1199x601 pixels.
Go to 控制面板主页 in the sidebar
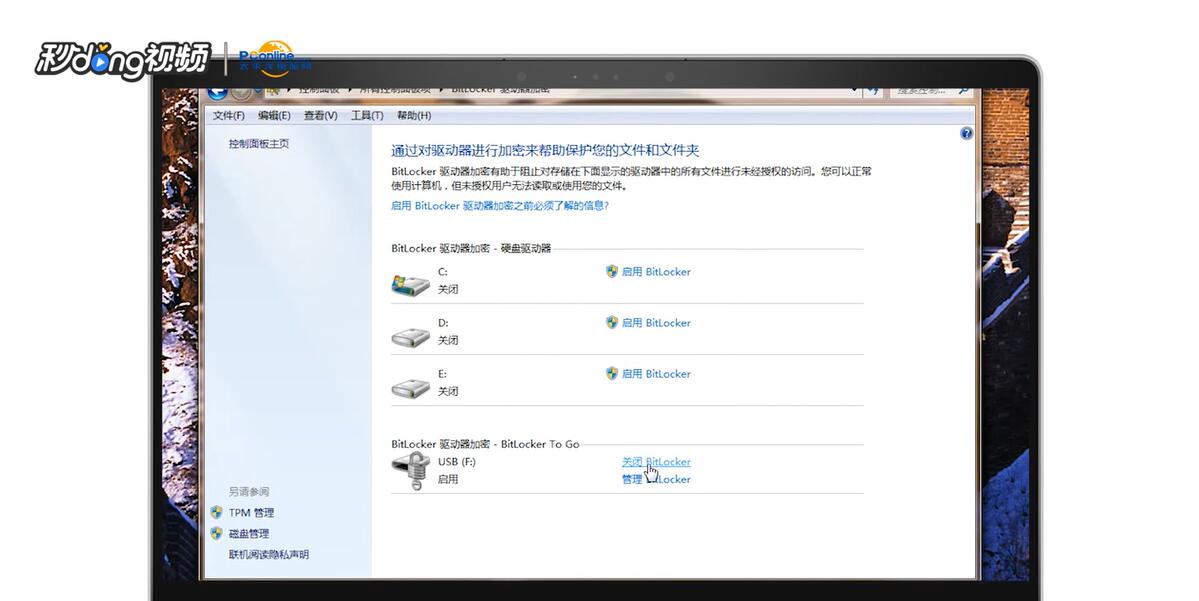(258, 144)
